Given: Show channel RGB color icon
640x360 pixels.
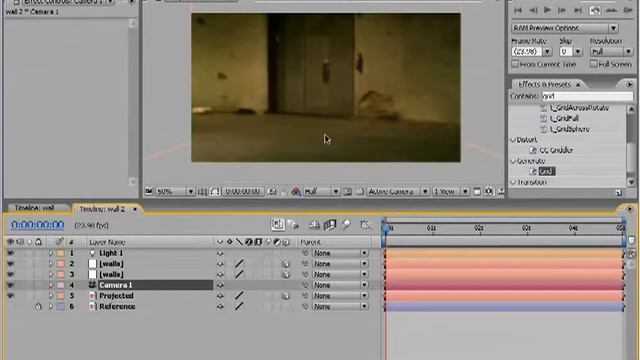Looking at the screenshot, I should tap(296, 191).
